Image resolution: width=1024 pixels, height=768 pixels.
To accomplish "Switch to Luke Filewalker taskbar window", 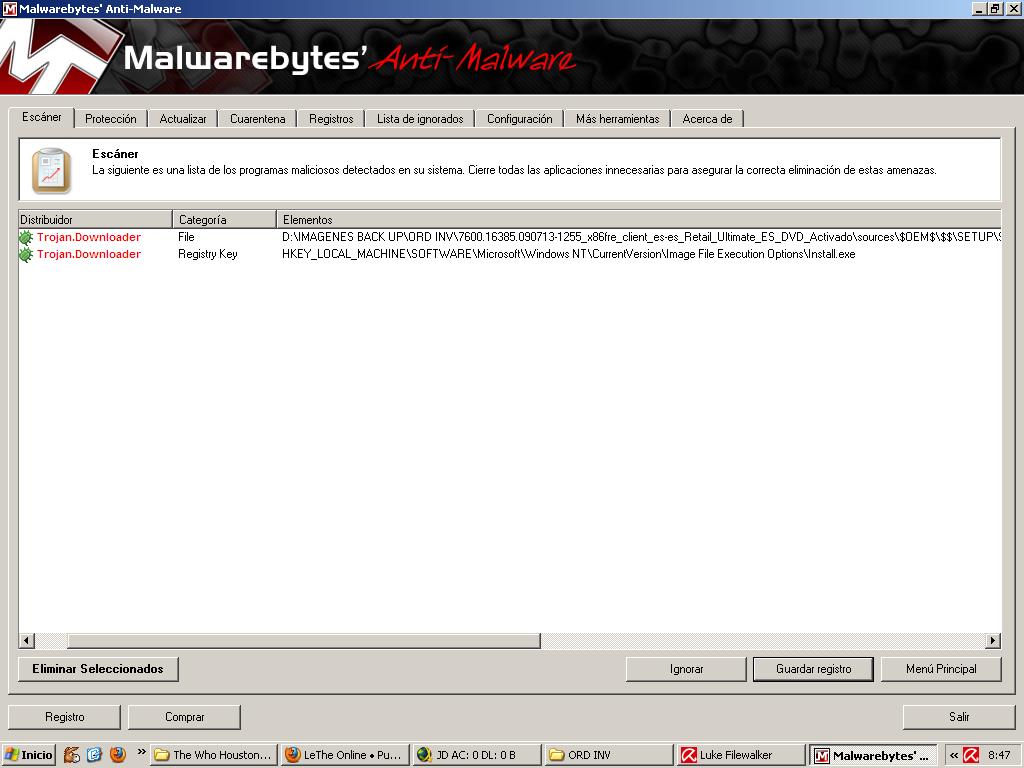I will [x=742, y=755].
